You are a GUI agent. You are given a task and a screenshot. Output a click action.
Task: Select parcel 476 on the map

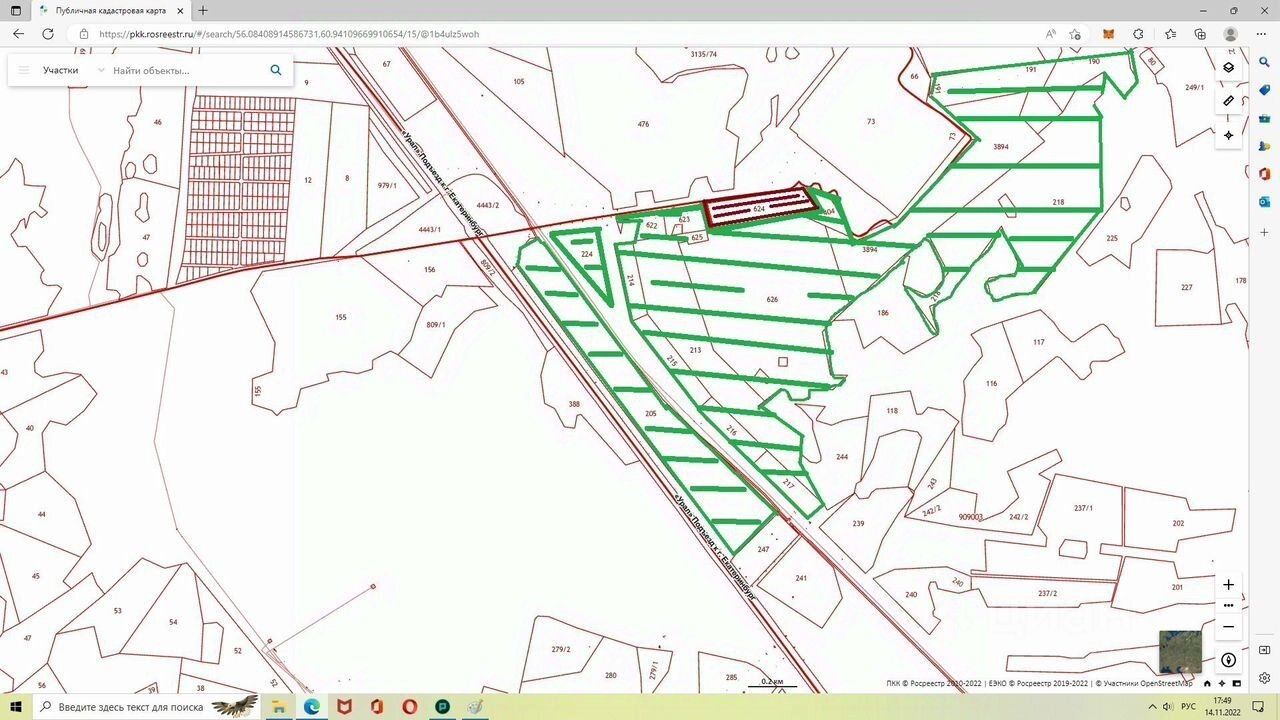click(643, 124)
